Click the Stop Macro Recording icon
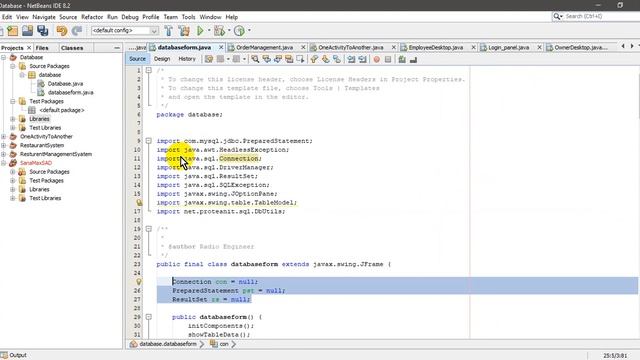This screenshot has height=360, width=640. (x=388, y=60)
